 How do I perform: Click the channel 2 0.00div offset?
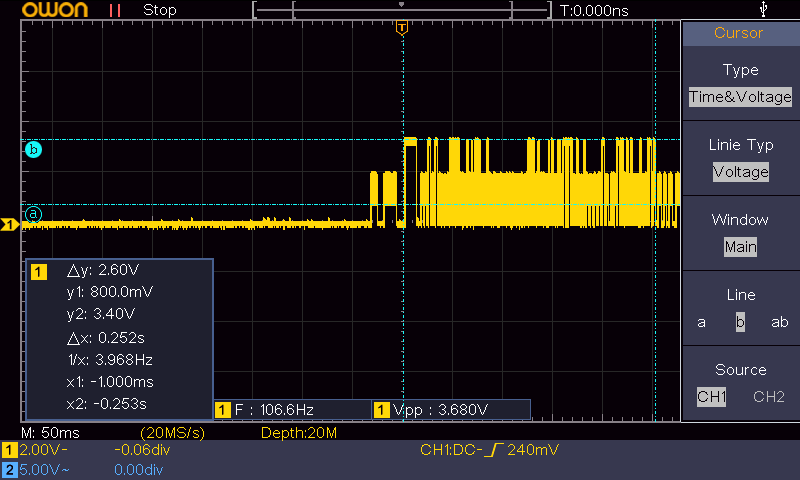(x=139, y=470)
